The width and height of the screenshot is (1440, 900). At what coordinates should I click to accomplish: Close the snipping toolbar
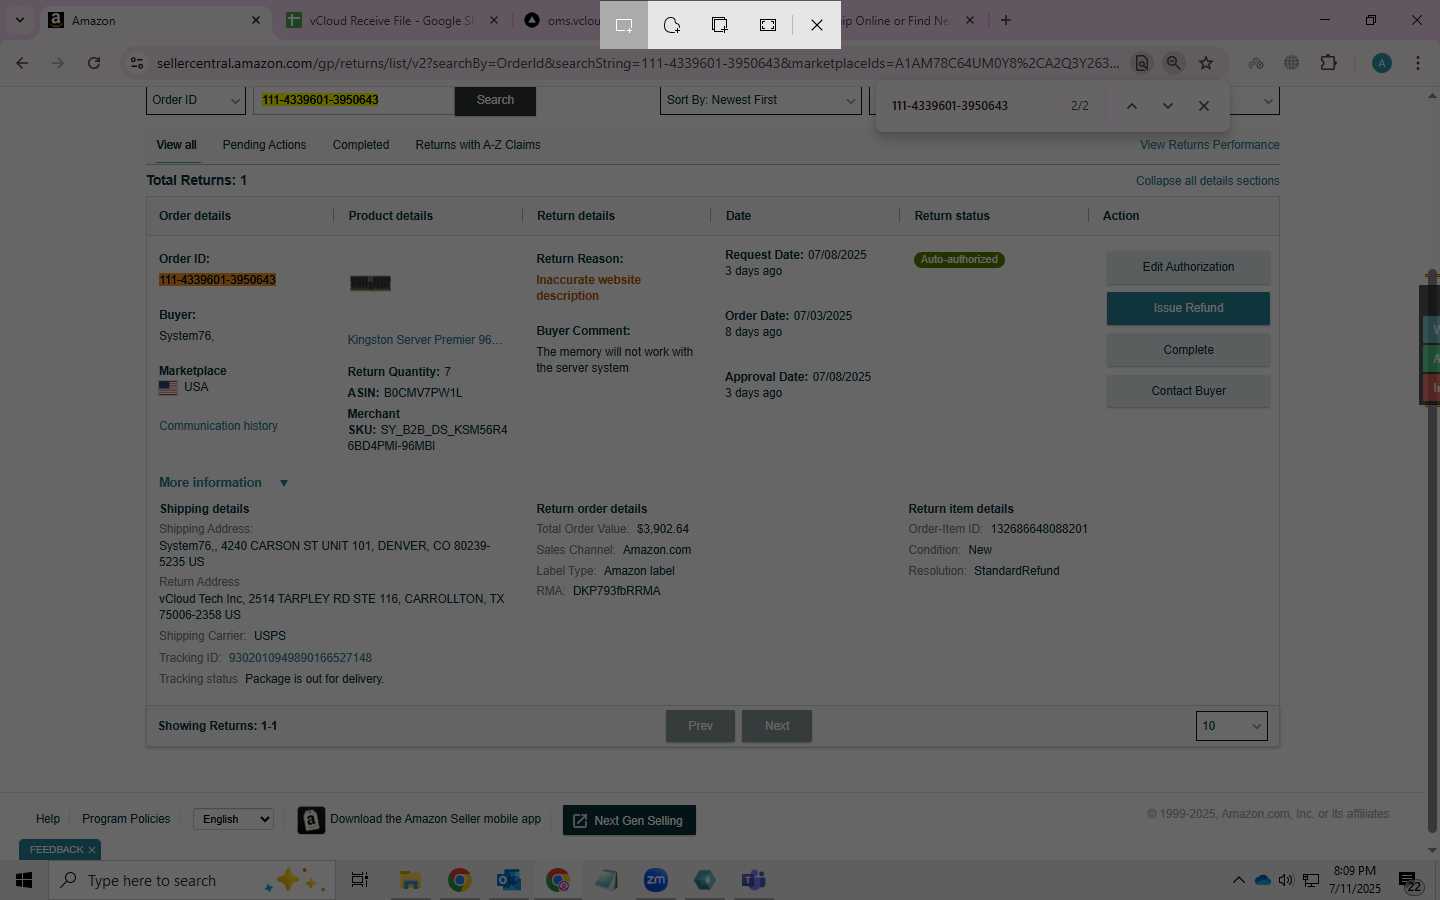tap(817, 25)
